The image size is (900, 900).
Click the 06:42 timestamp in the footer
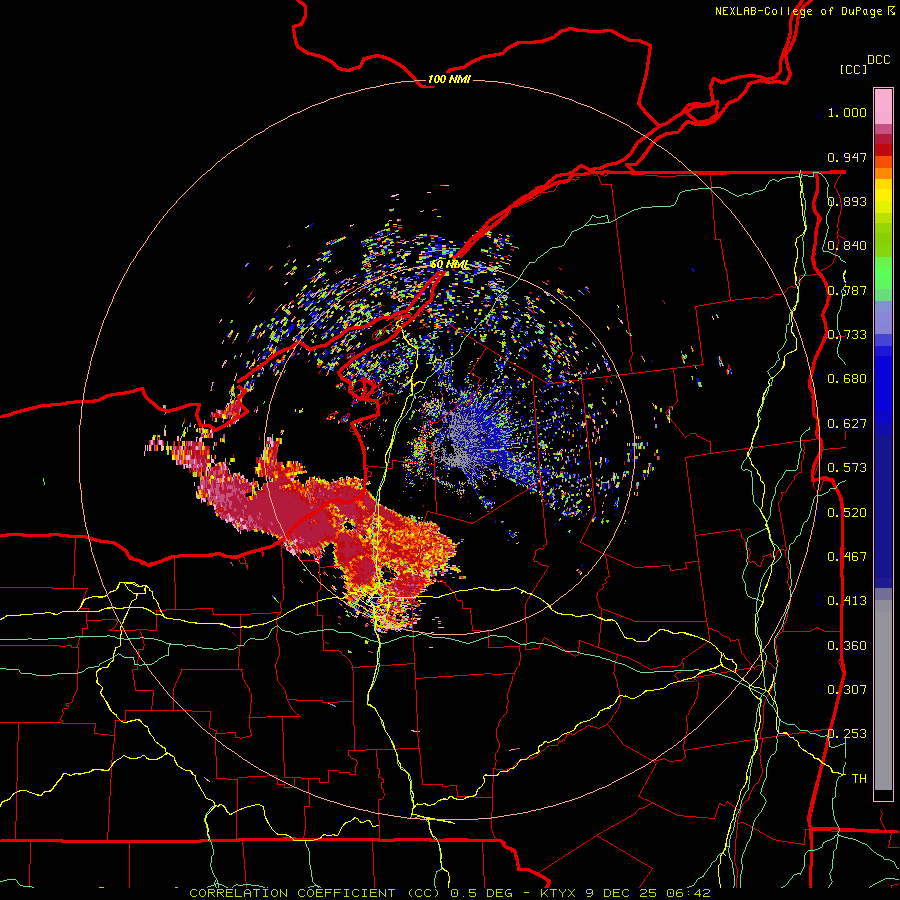point(688,893)
